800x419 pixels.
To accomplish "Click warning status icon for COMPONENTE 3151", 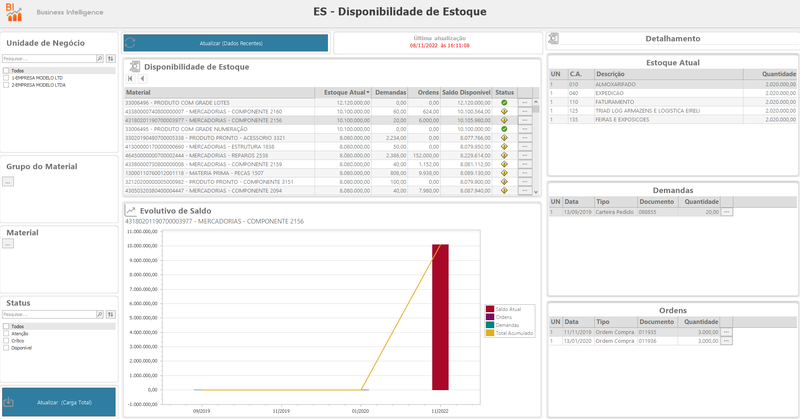I will [504, 182].
